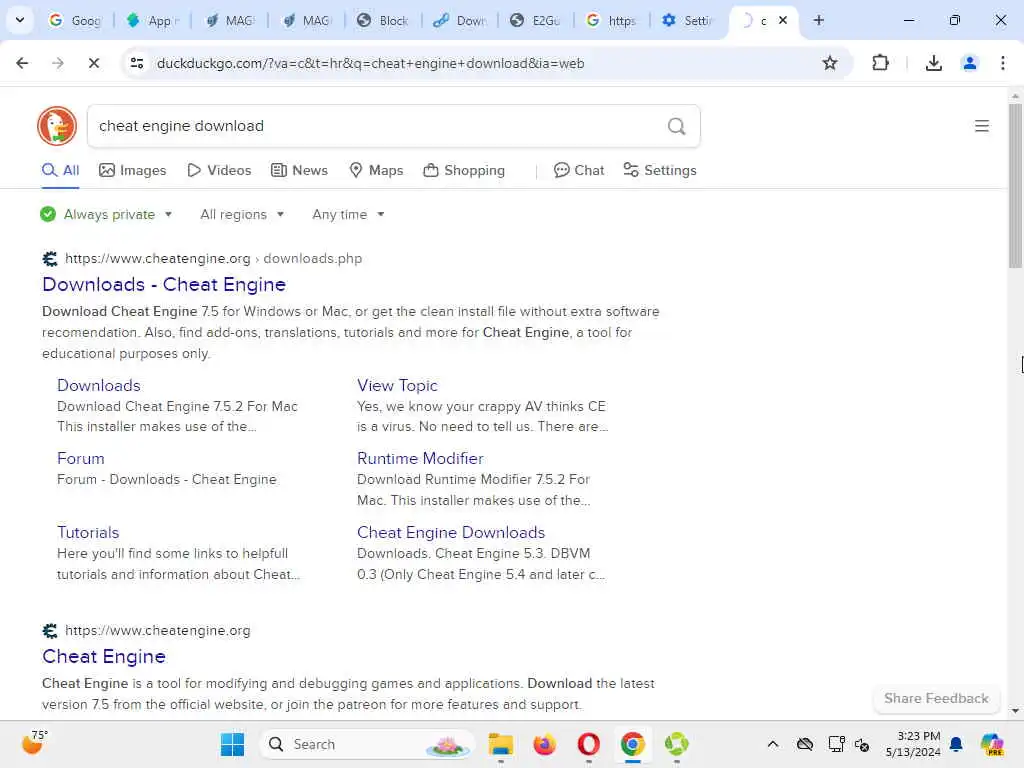Click the cheatengine.org downloads.php URL
Screen dimensions: 1024x768
(213, 259)
